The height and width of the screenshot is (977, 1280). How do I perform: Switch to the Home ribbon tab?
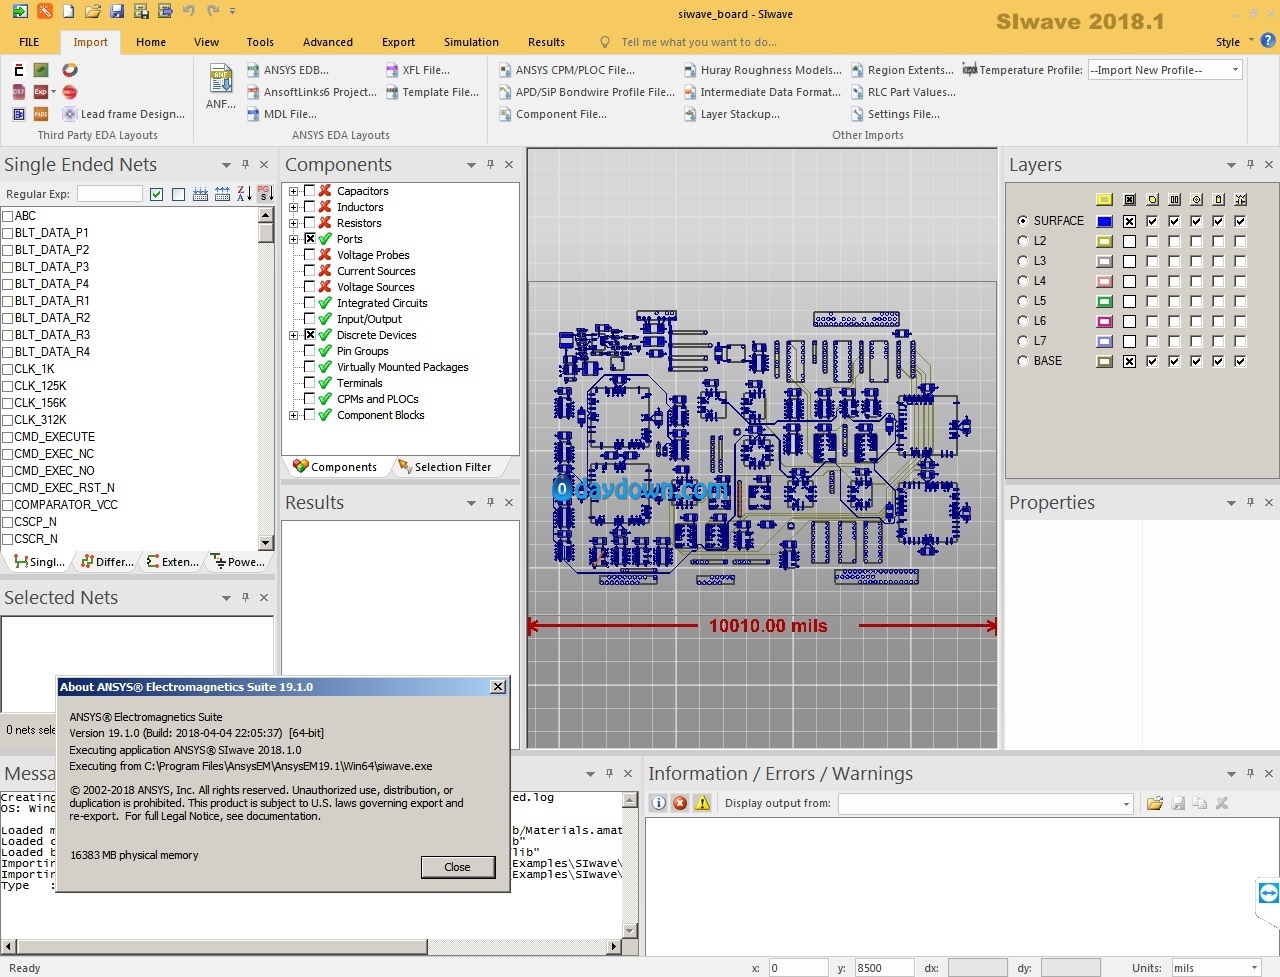tap(151, 42)
